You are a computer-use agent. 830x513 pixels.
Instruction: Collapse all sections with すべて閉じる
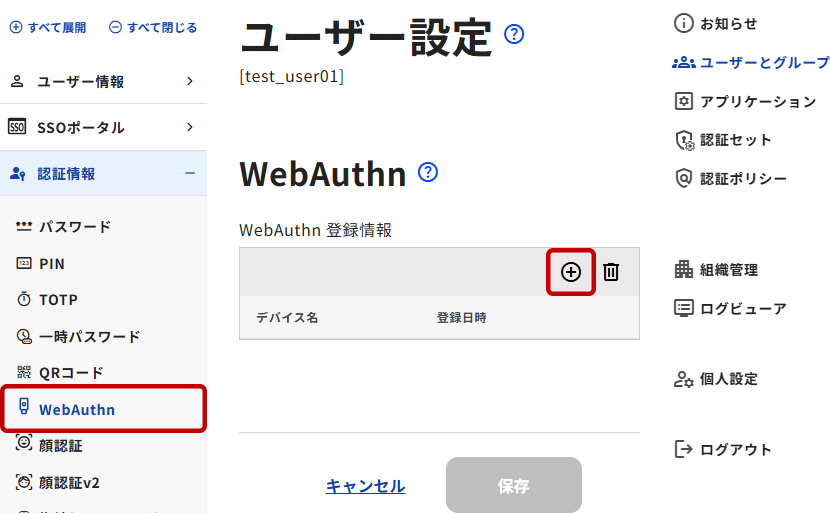coord(153,27)
